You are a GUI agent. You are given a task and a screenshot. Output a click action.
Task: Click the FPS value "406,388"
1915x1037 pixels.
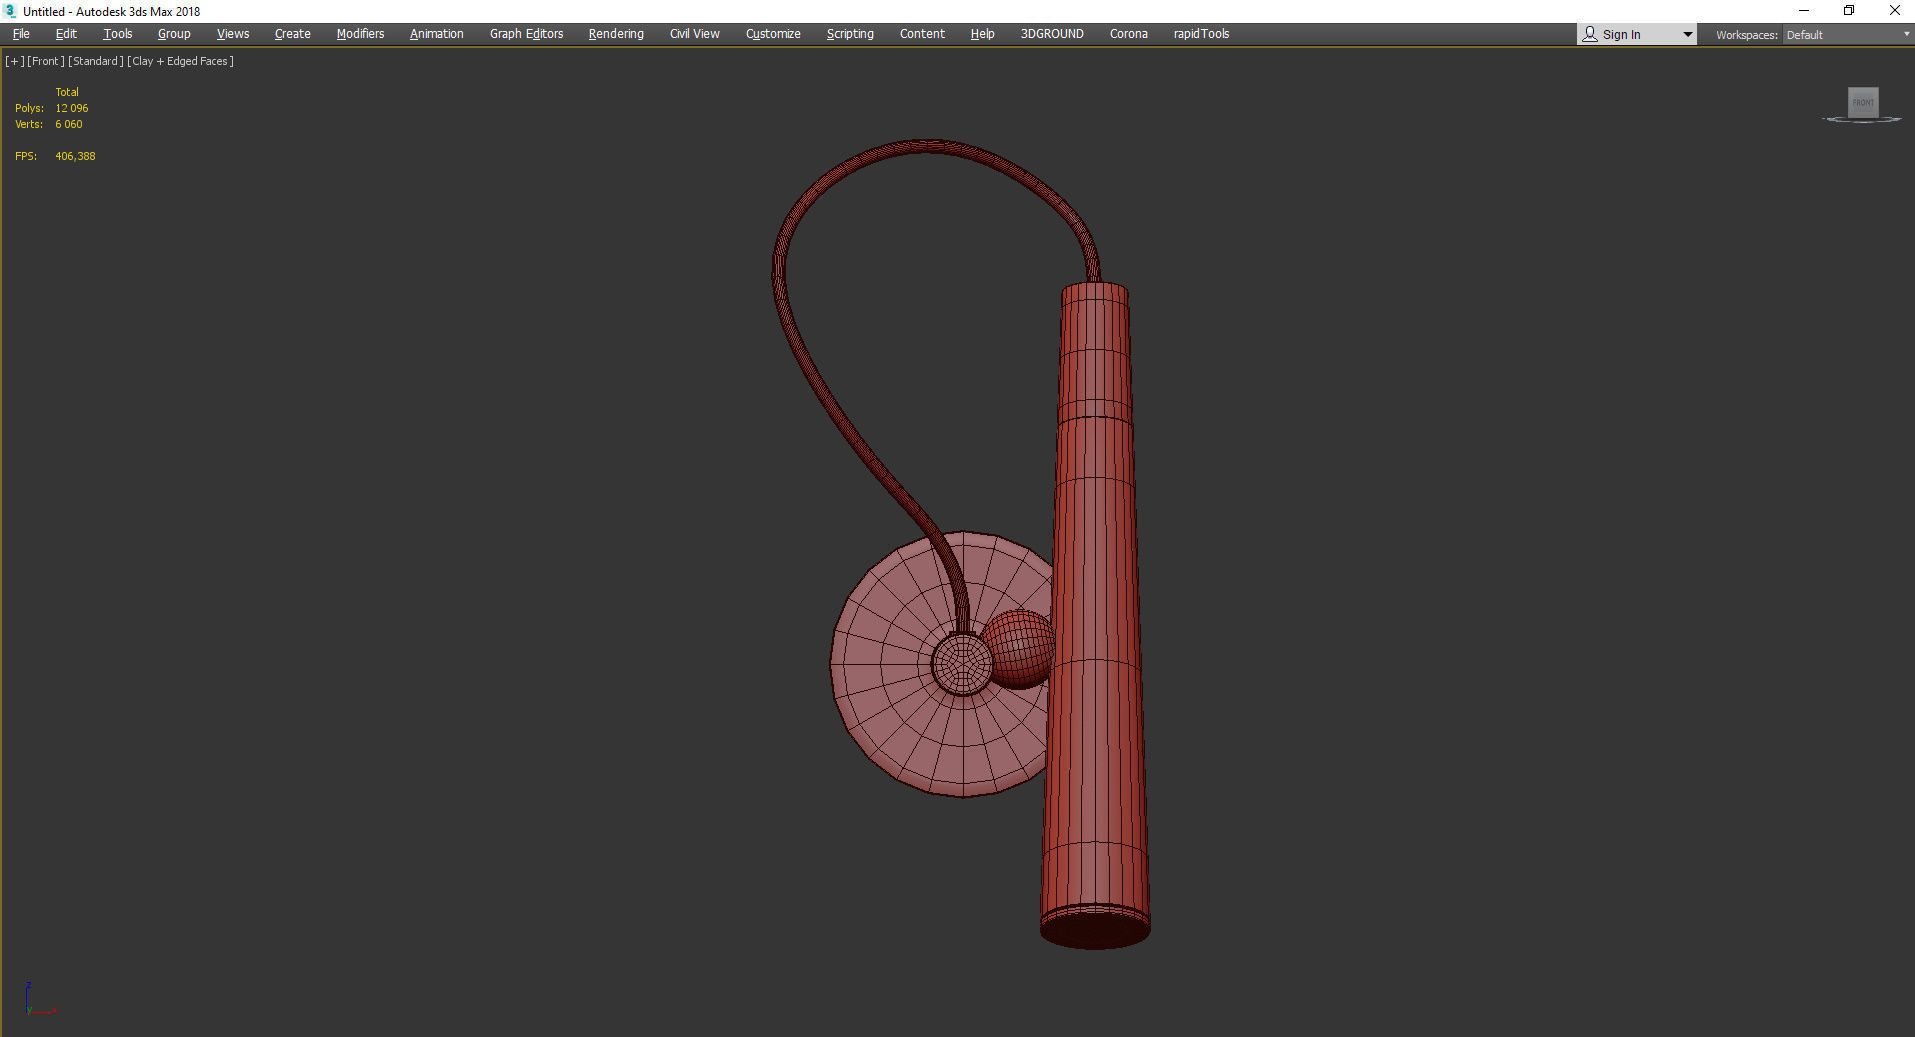pyautogui.click(x=75, y=156)
